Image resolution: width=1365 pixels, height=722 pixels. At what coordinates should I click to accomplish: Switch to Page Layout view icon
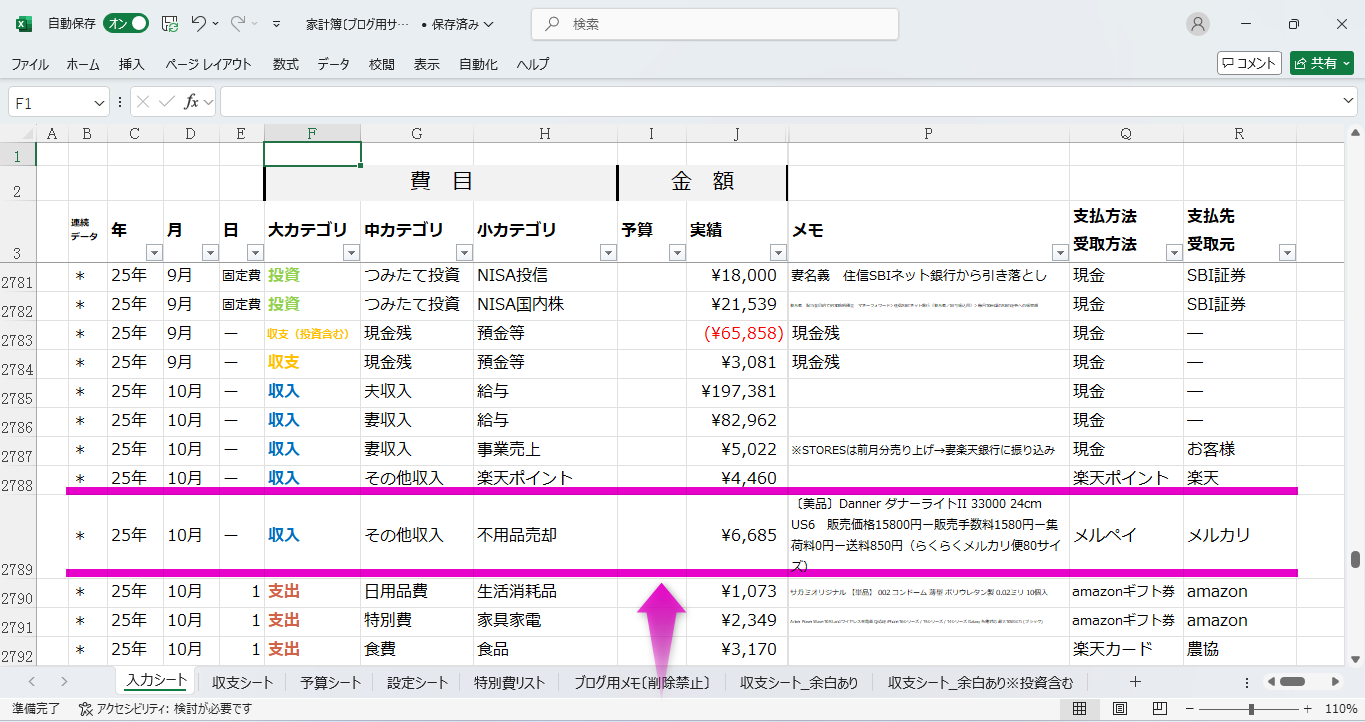pyautogui.click(x=1119, y=709)
